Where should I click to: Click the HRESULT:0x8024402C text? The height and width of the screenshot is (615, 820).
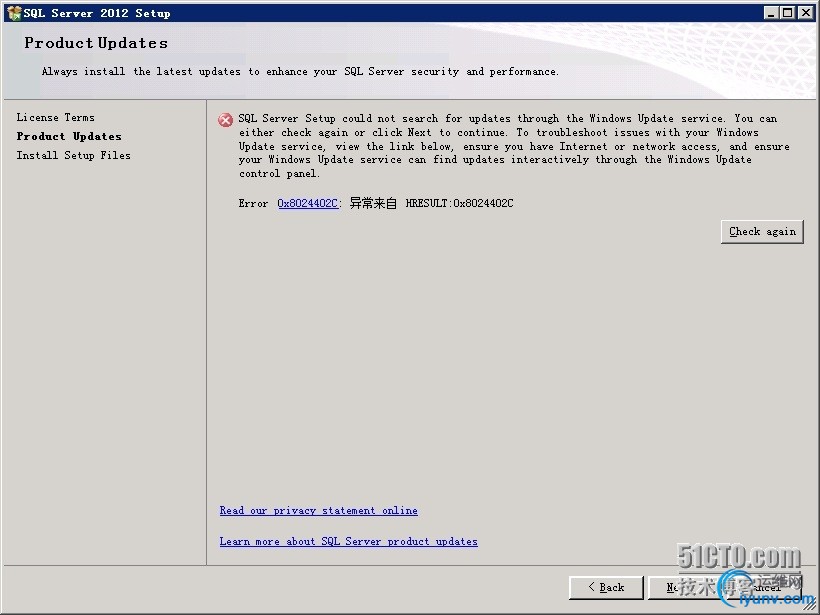pos(460,203)
